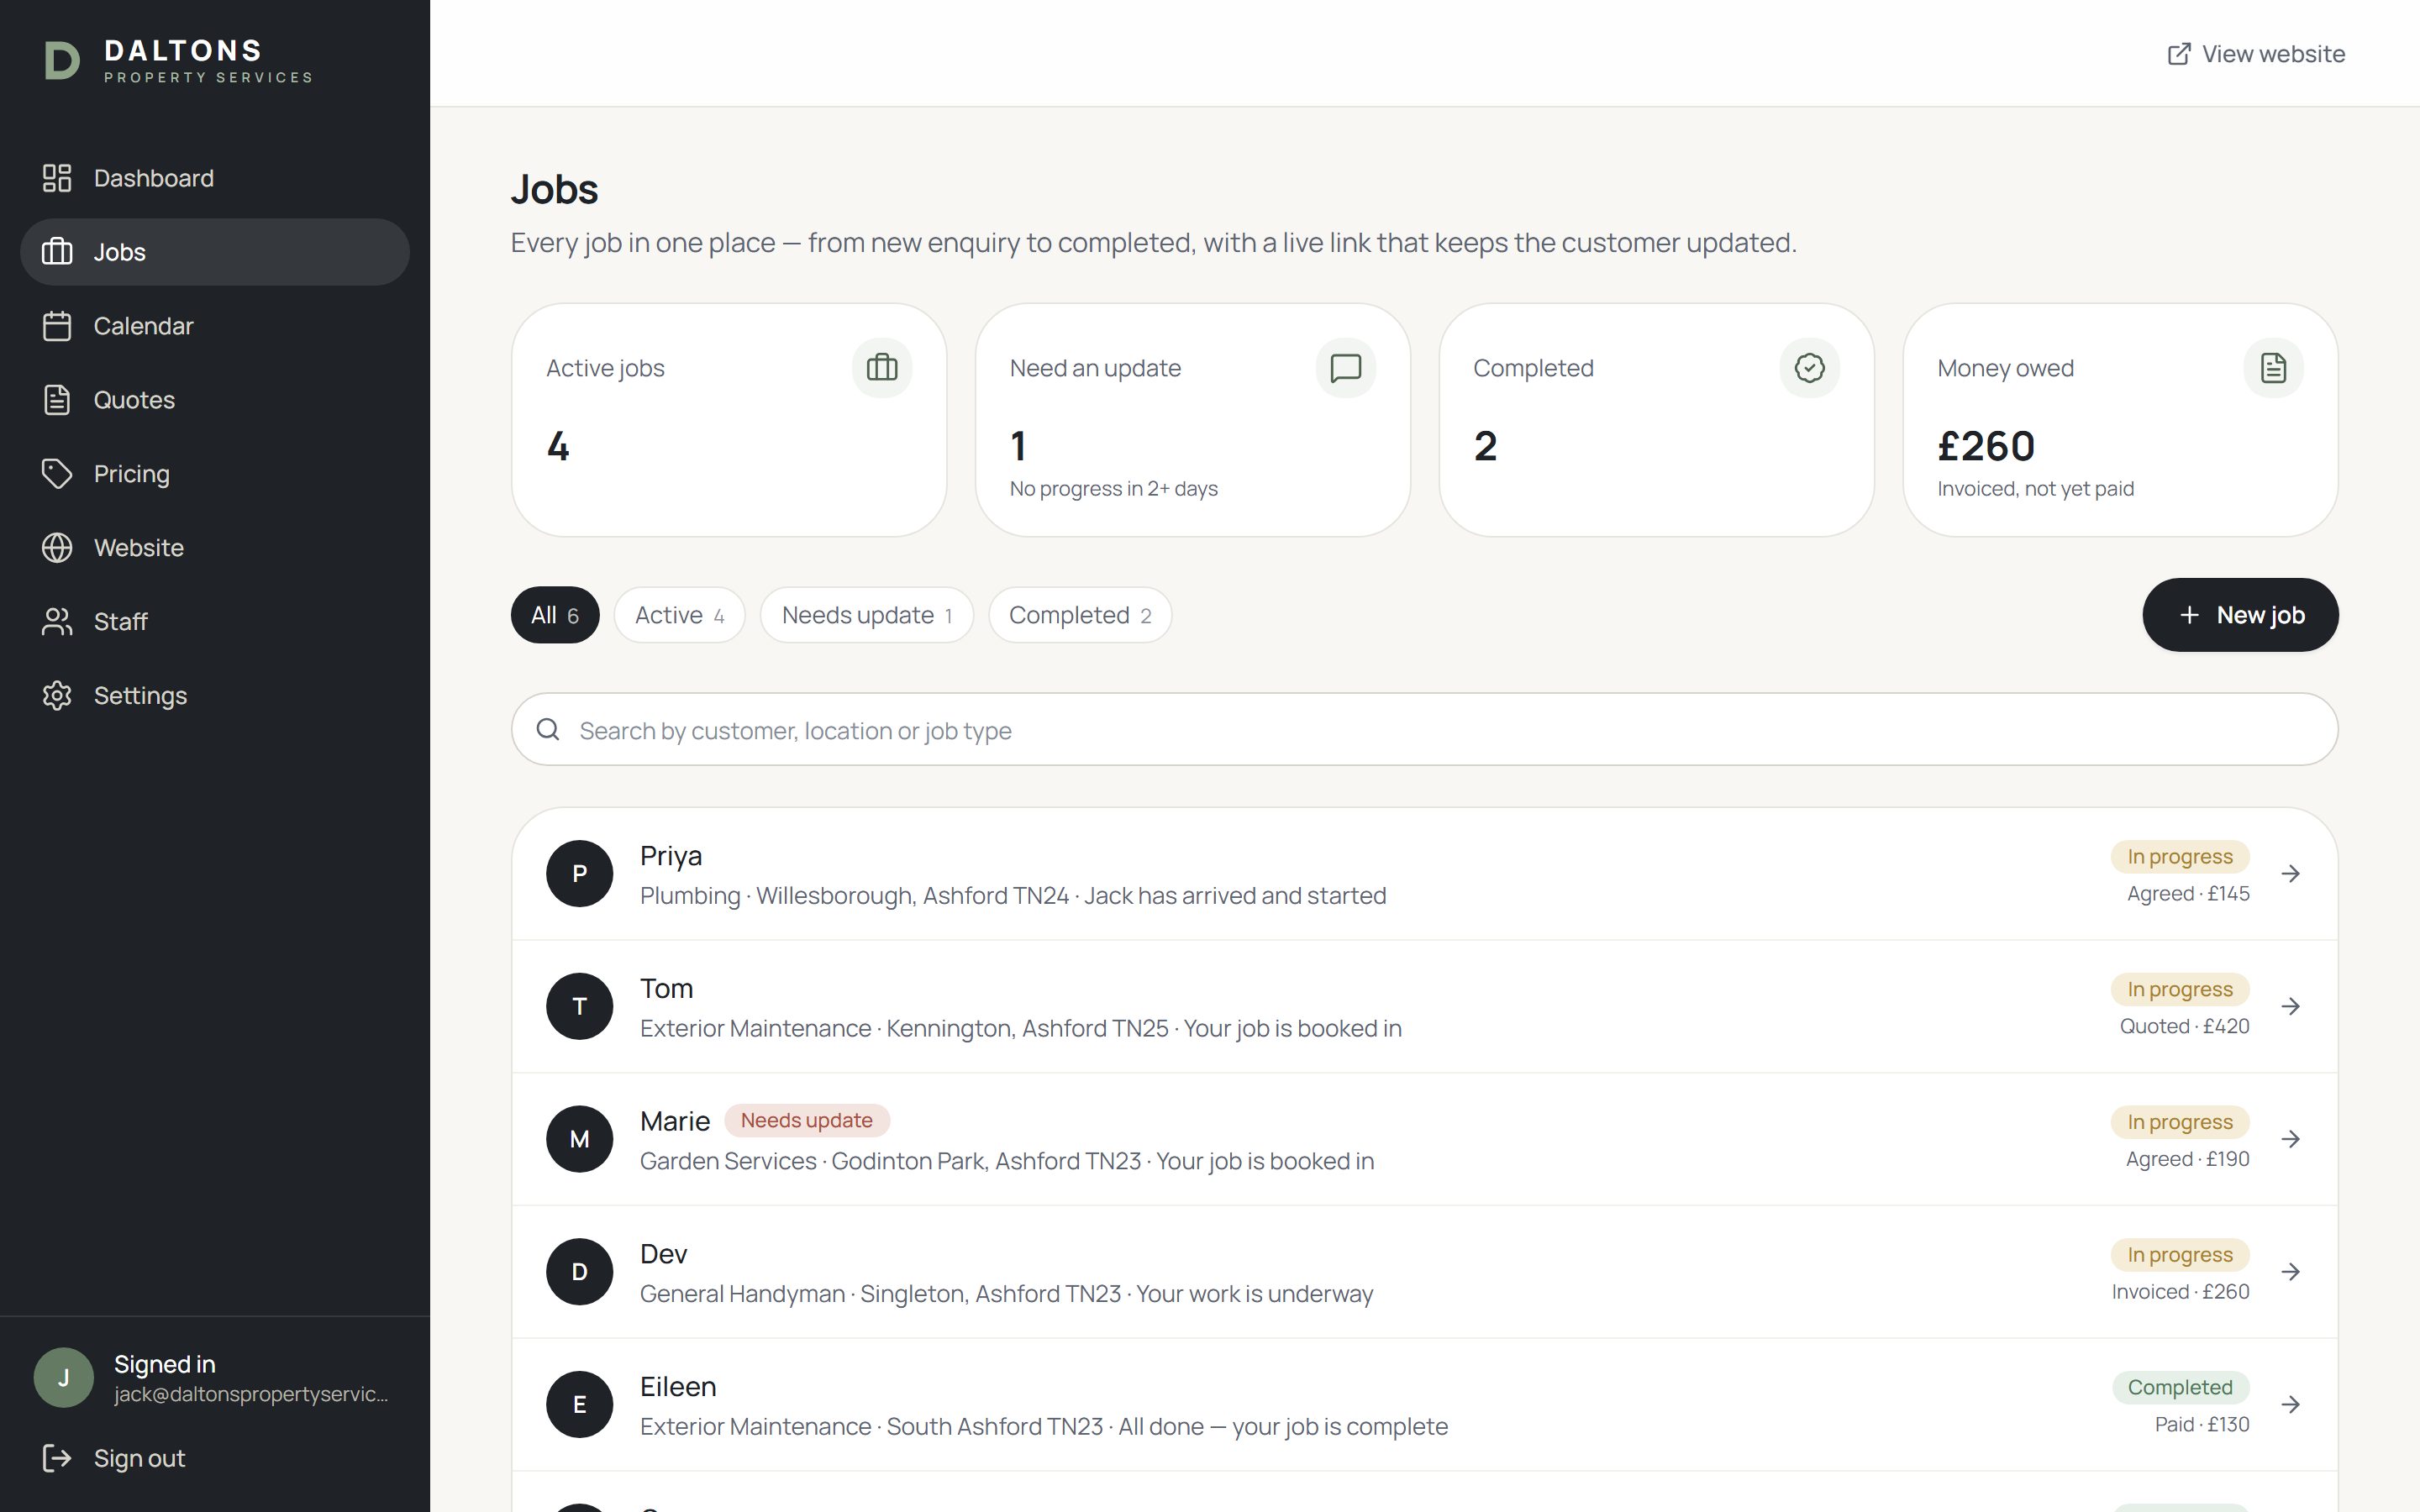Click the arrow icon on Dev's row
The height and width of the screenshot is (1512, 2420).
point(2290,1272)
